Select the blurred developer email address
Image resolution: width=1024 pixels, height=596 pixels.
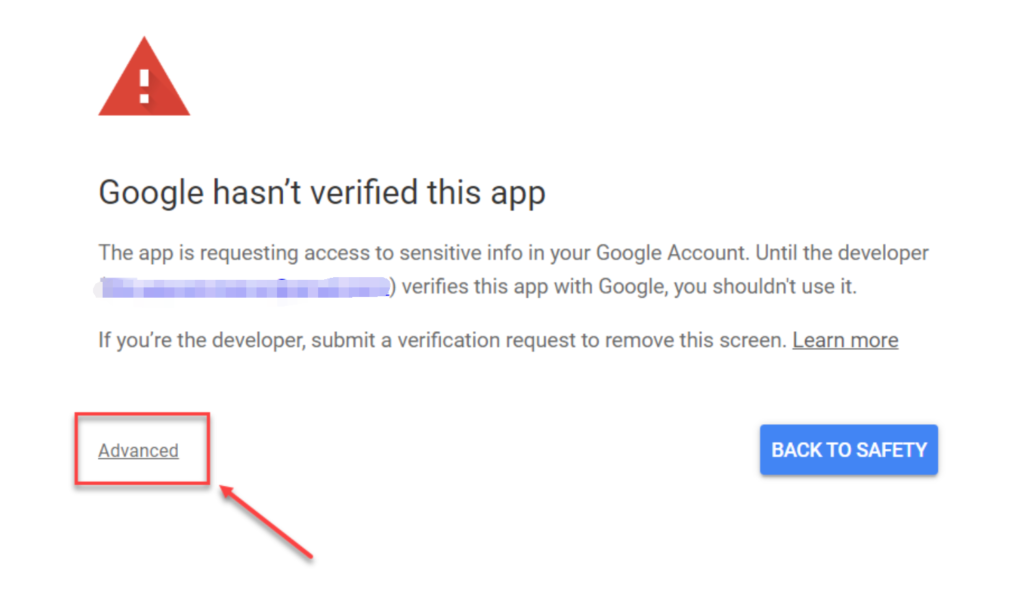[x=245, y=287]
